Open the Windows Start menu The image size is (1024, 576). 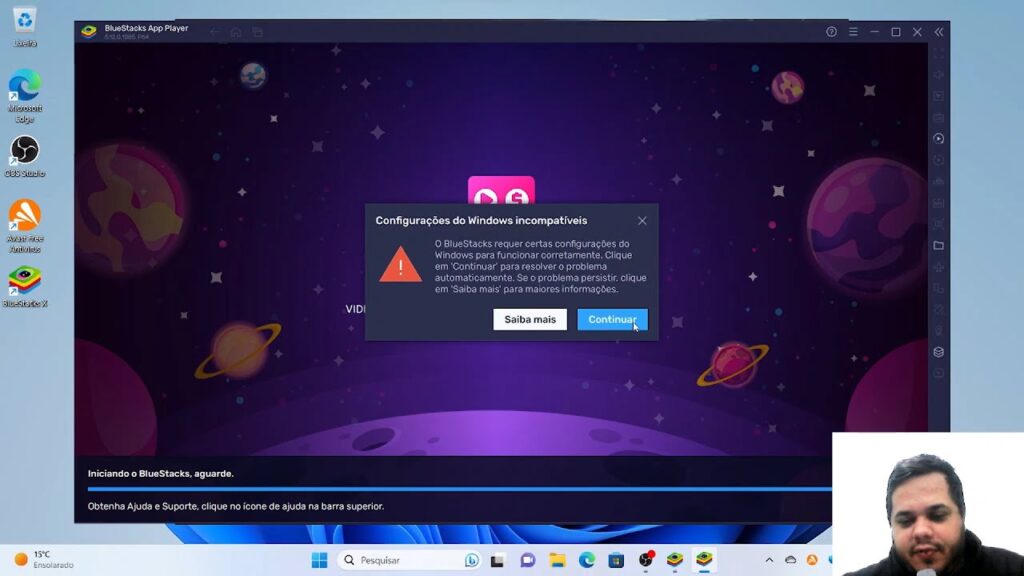[319, 560]
